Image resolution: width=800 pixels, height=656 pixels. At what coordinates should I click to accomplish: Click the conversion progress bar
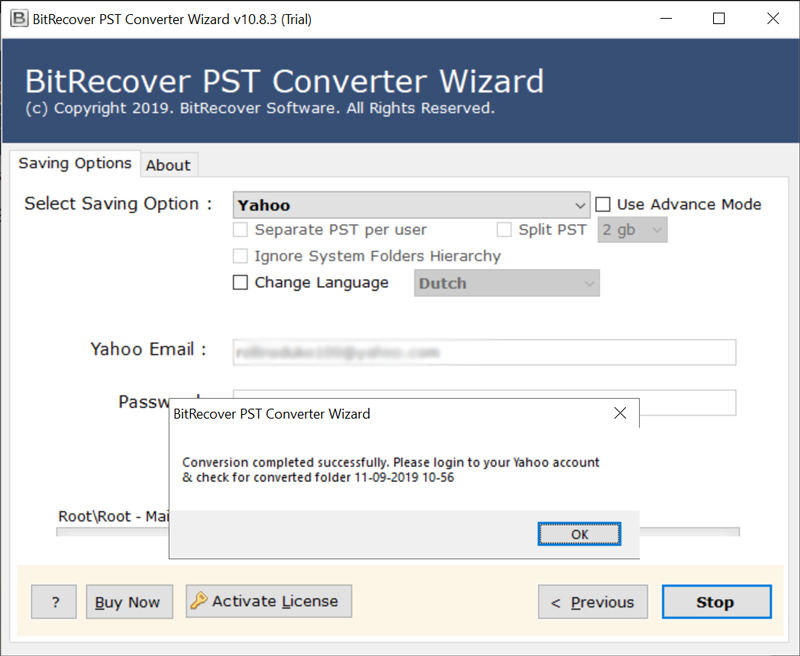tap(398, 532)
